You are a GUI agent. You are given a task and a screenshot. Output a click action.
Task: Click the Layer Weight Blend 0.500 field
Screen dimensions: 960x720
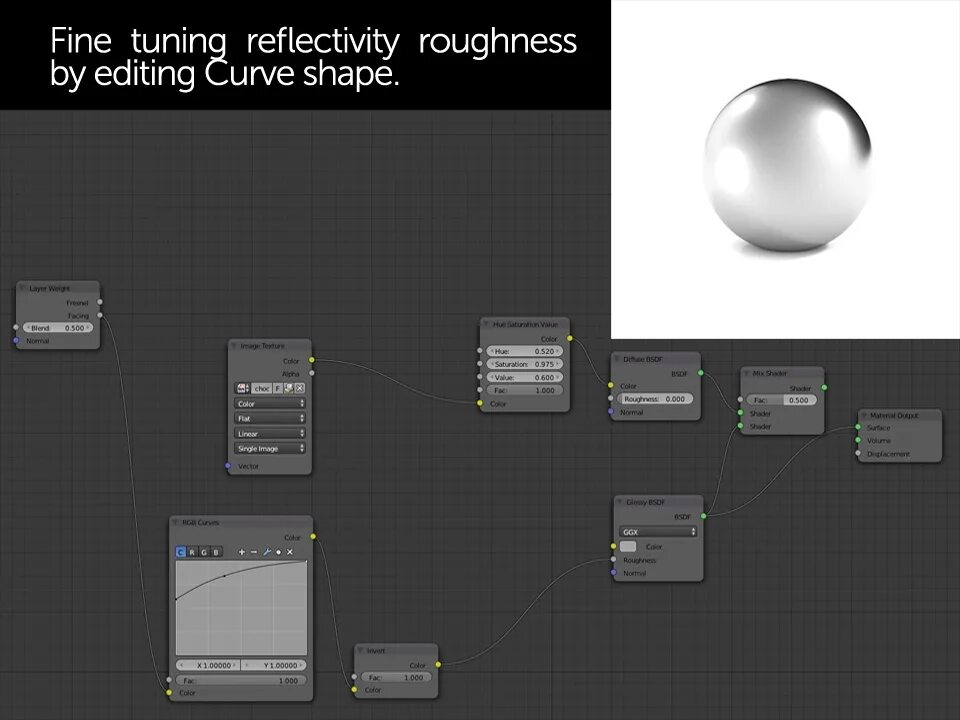(58, 328)
